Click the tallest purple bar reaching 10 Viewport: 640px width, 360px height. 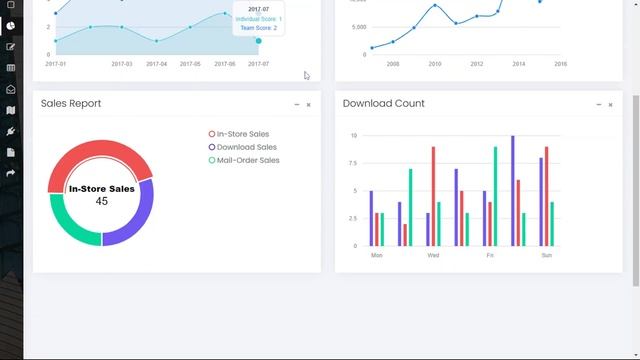click(513, 191)
